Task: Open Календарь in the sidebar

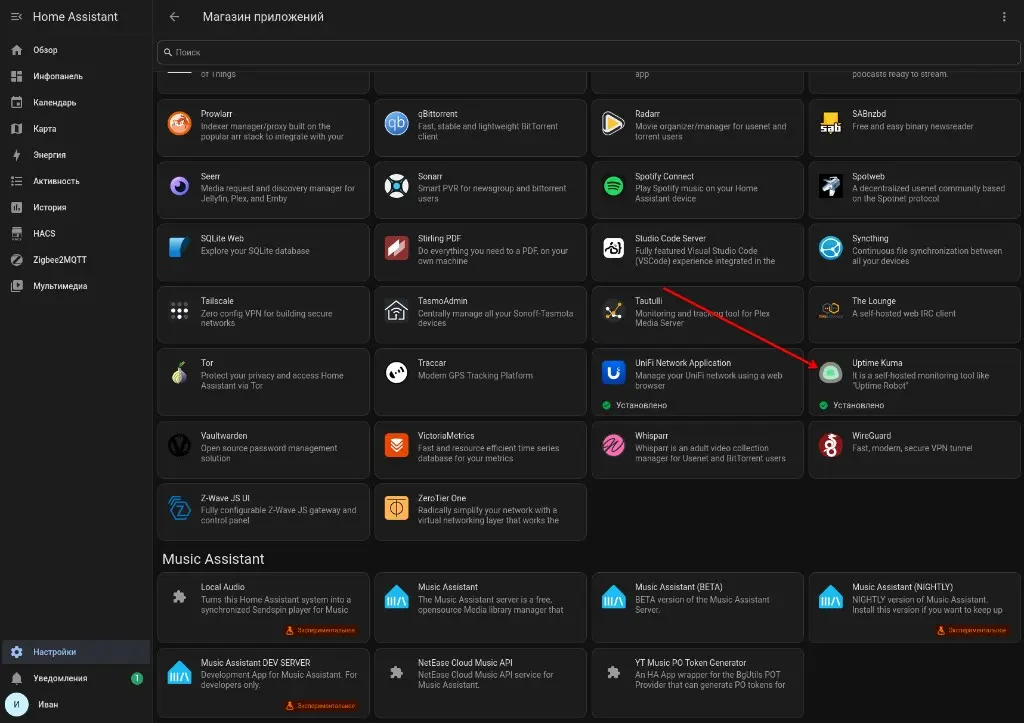Action: (x=76, y=103)
